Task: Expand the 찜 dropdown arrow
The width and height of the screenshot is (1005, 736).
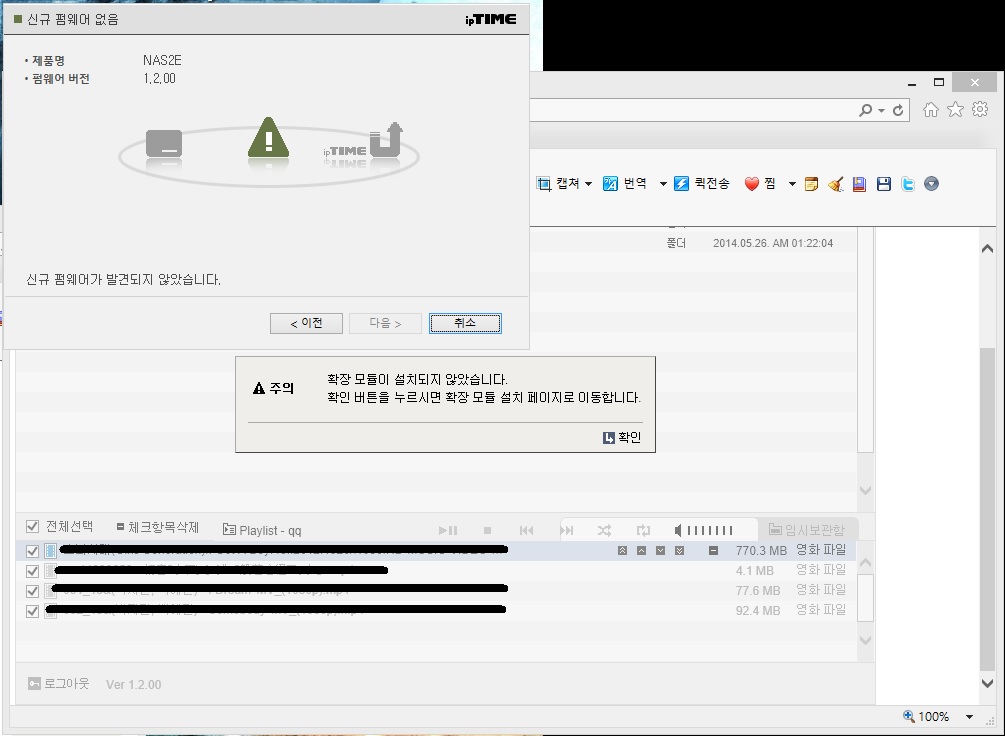Action: 792,185
